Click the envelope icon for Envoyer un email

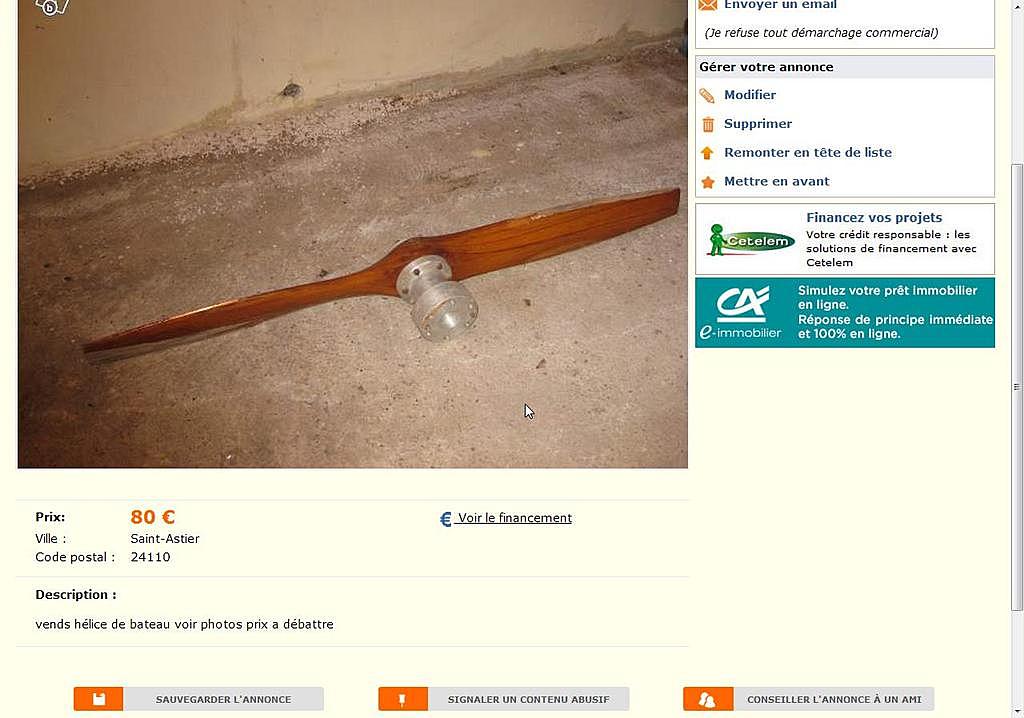707,5
